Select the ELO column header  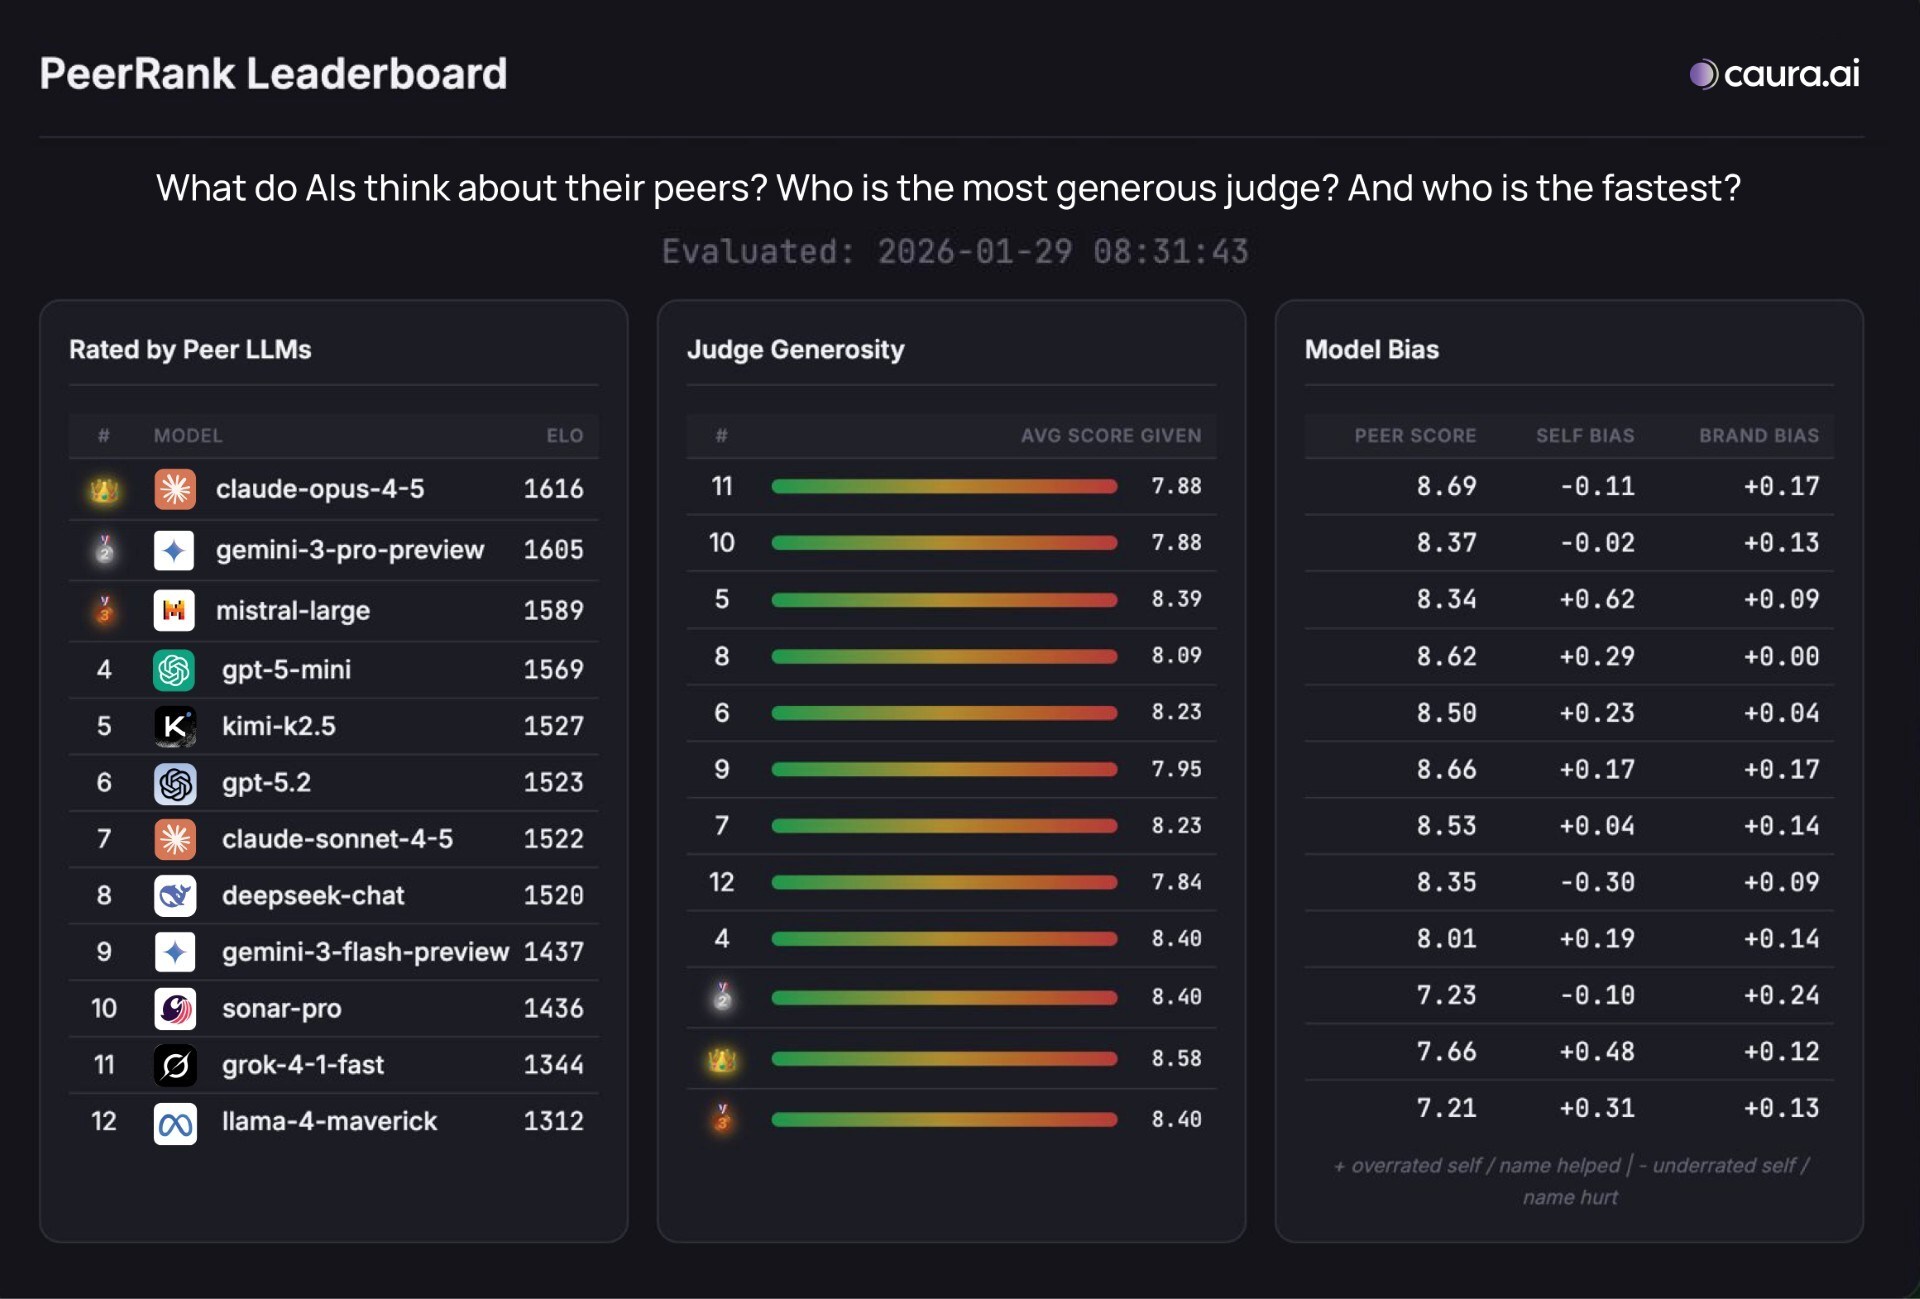point(564,436)
